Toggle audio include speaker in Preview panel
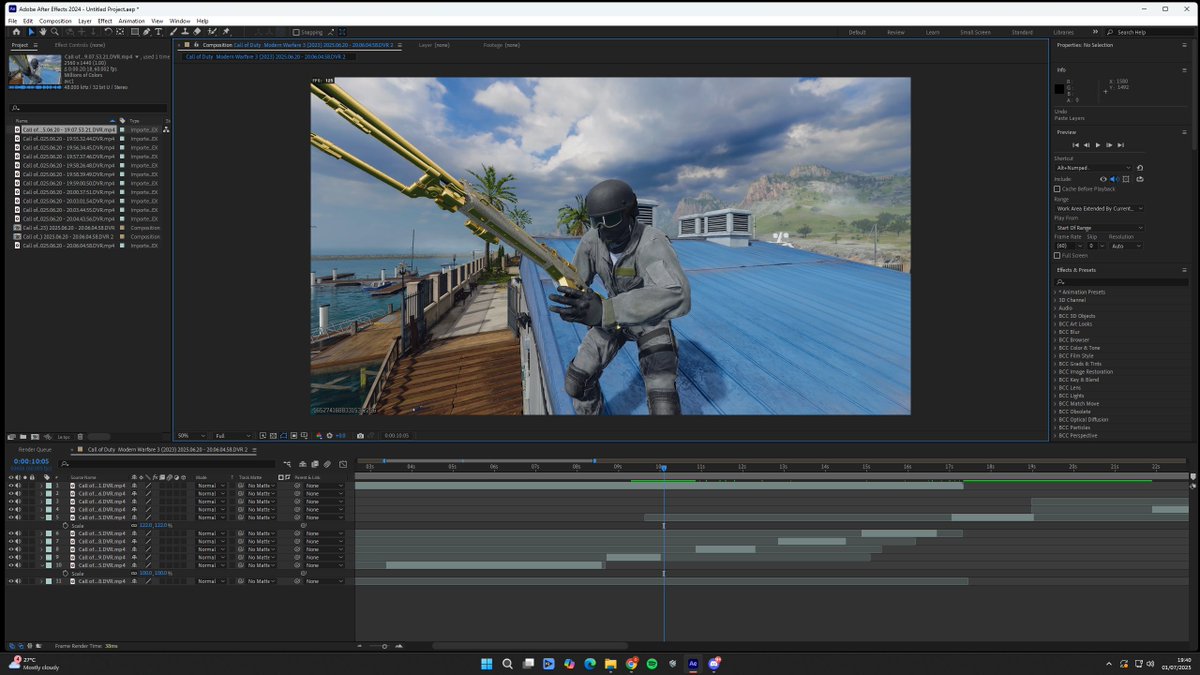 pyautogui.click(x=1114, y=179)
